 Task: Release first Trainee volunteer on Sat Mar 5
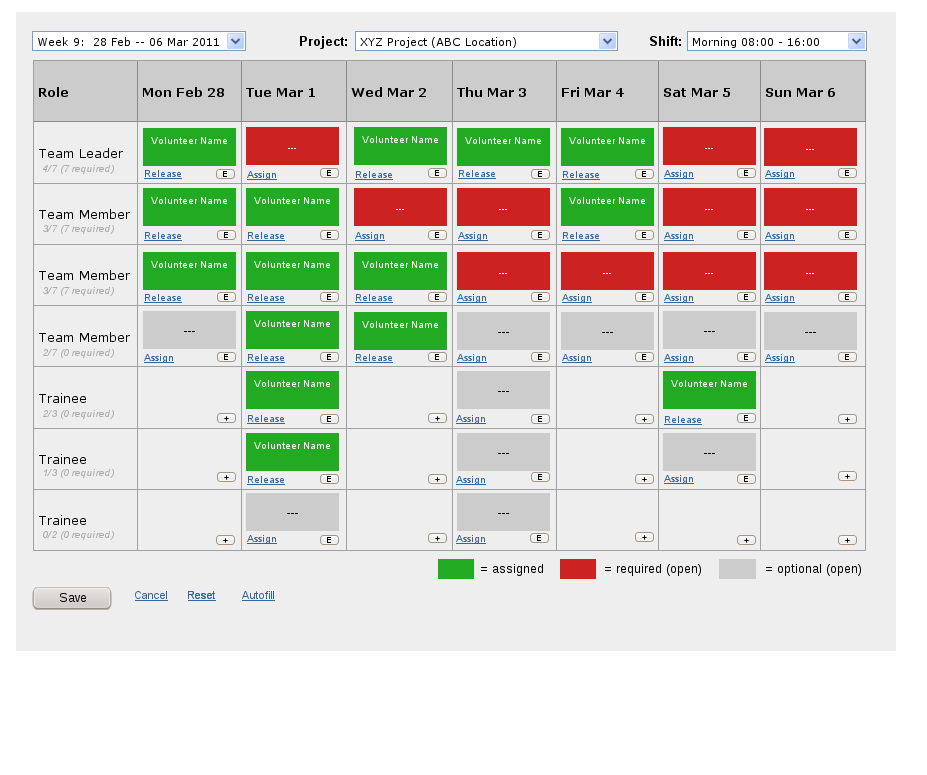tap(683, 420)
